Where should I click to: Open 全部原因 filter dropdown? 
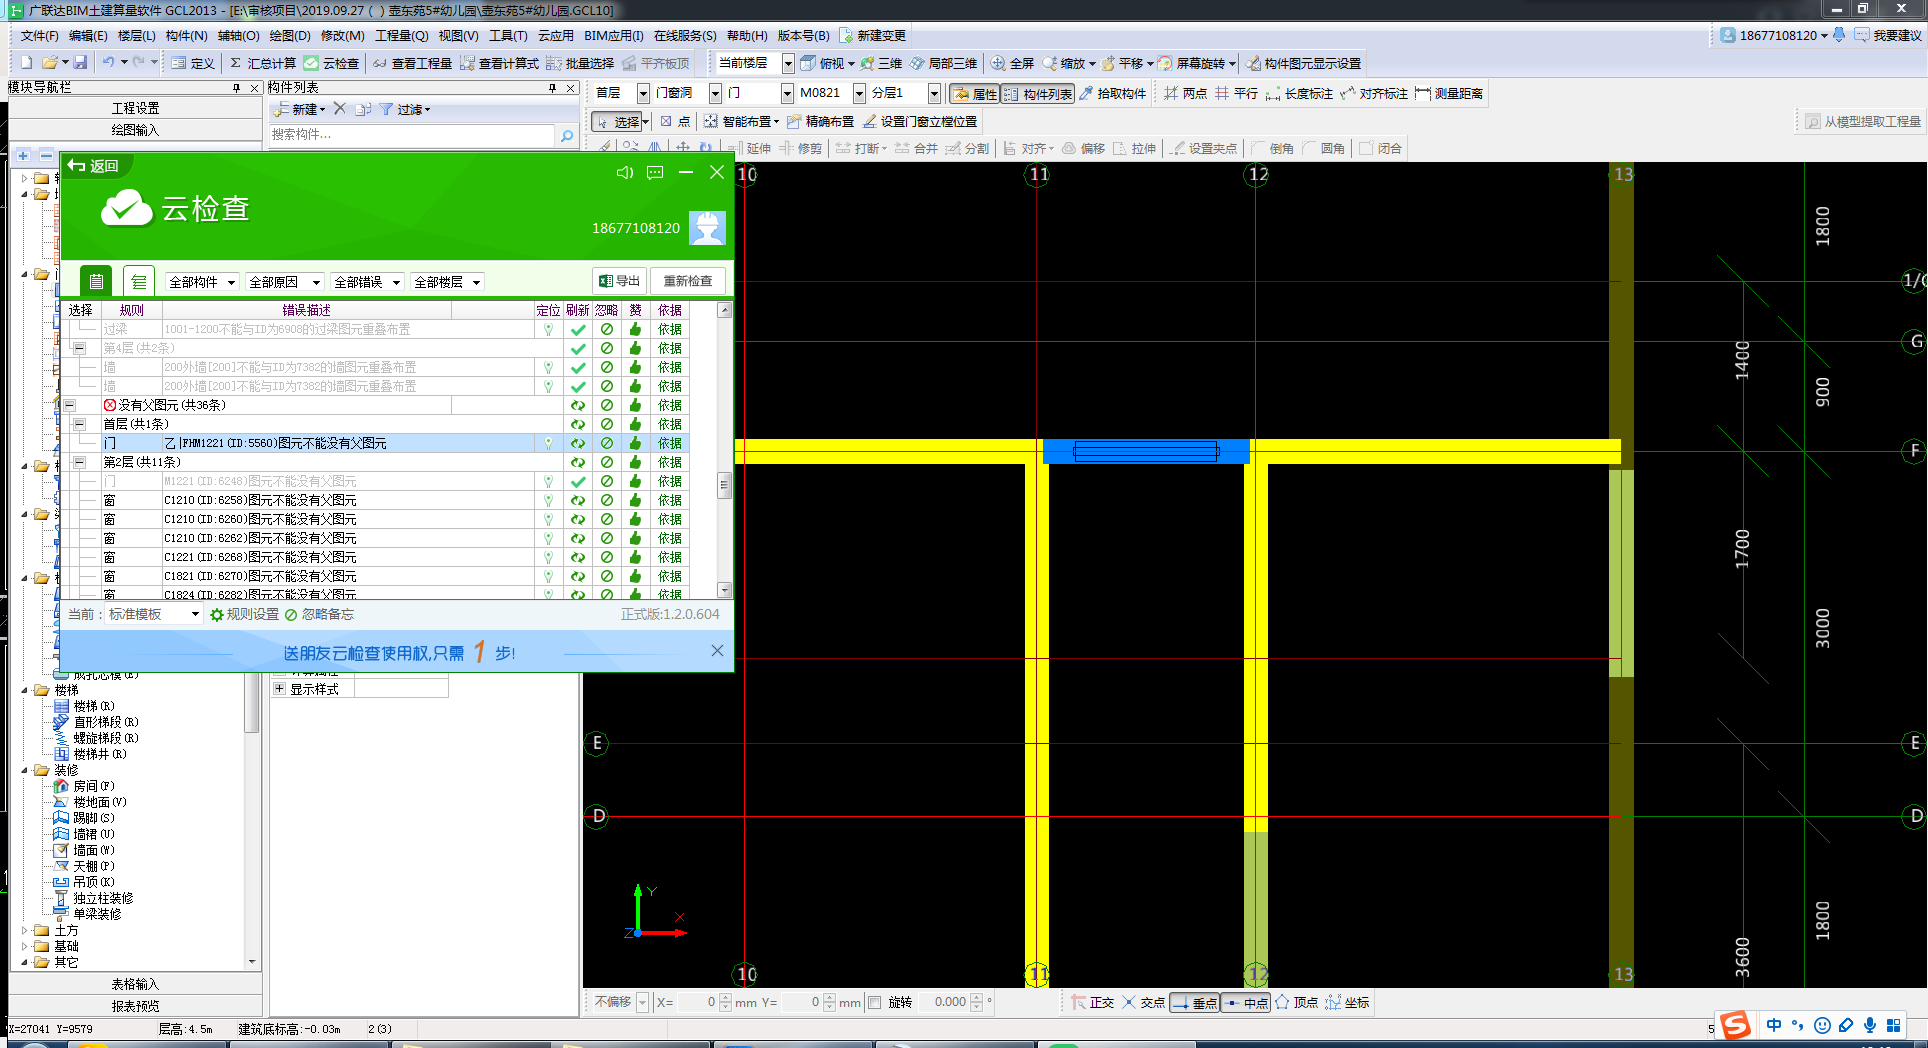(x=285, y=282)
